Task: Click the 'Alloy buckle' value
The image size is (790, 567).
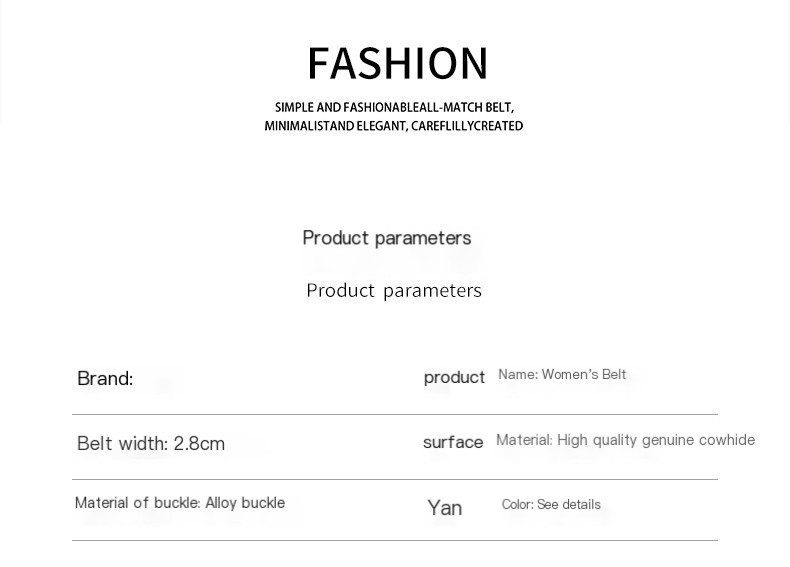Action: pos(245,503)
